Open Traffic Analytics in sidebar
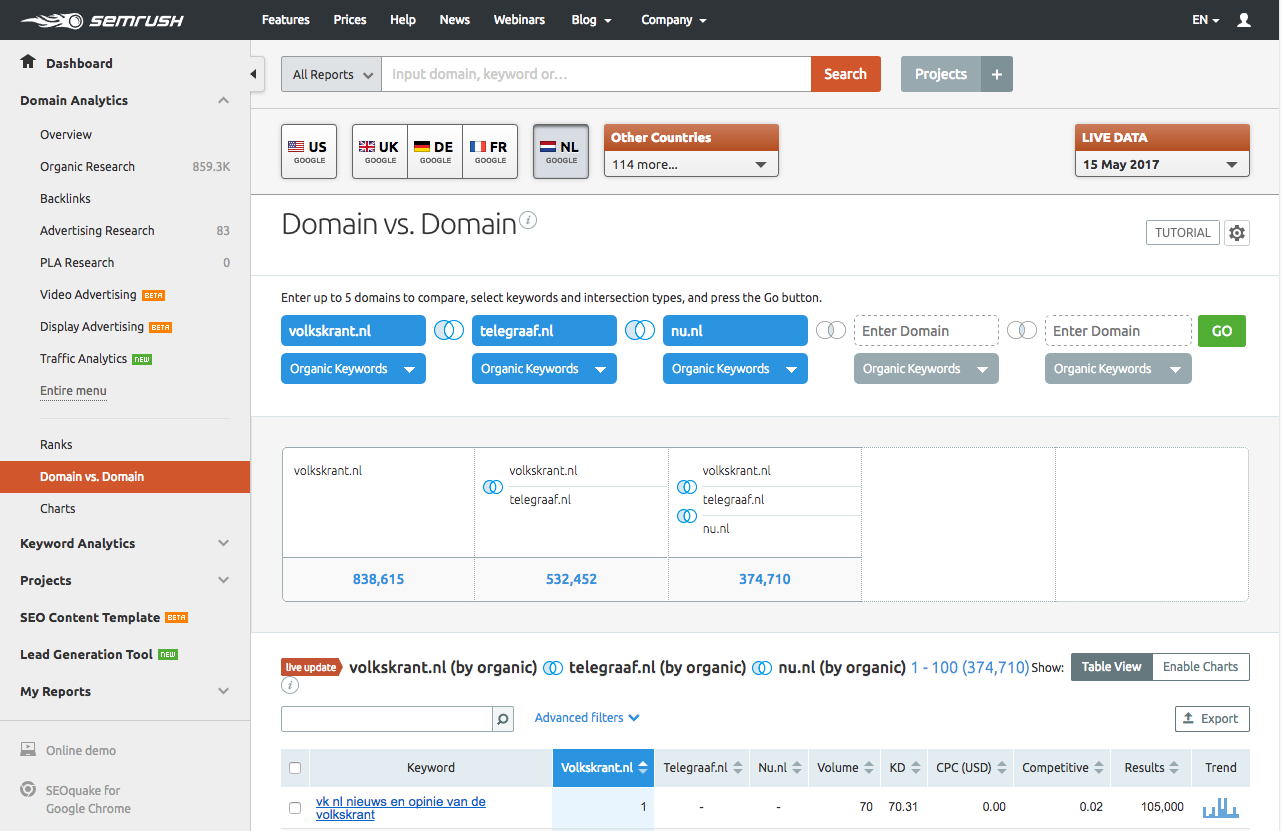 pos(83,359)
